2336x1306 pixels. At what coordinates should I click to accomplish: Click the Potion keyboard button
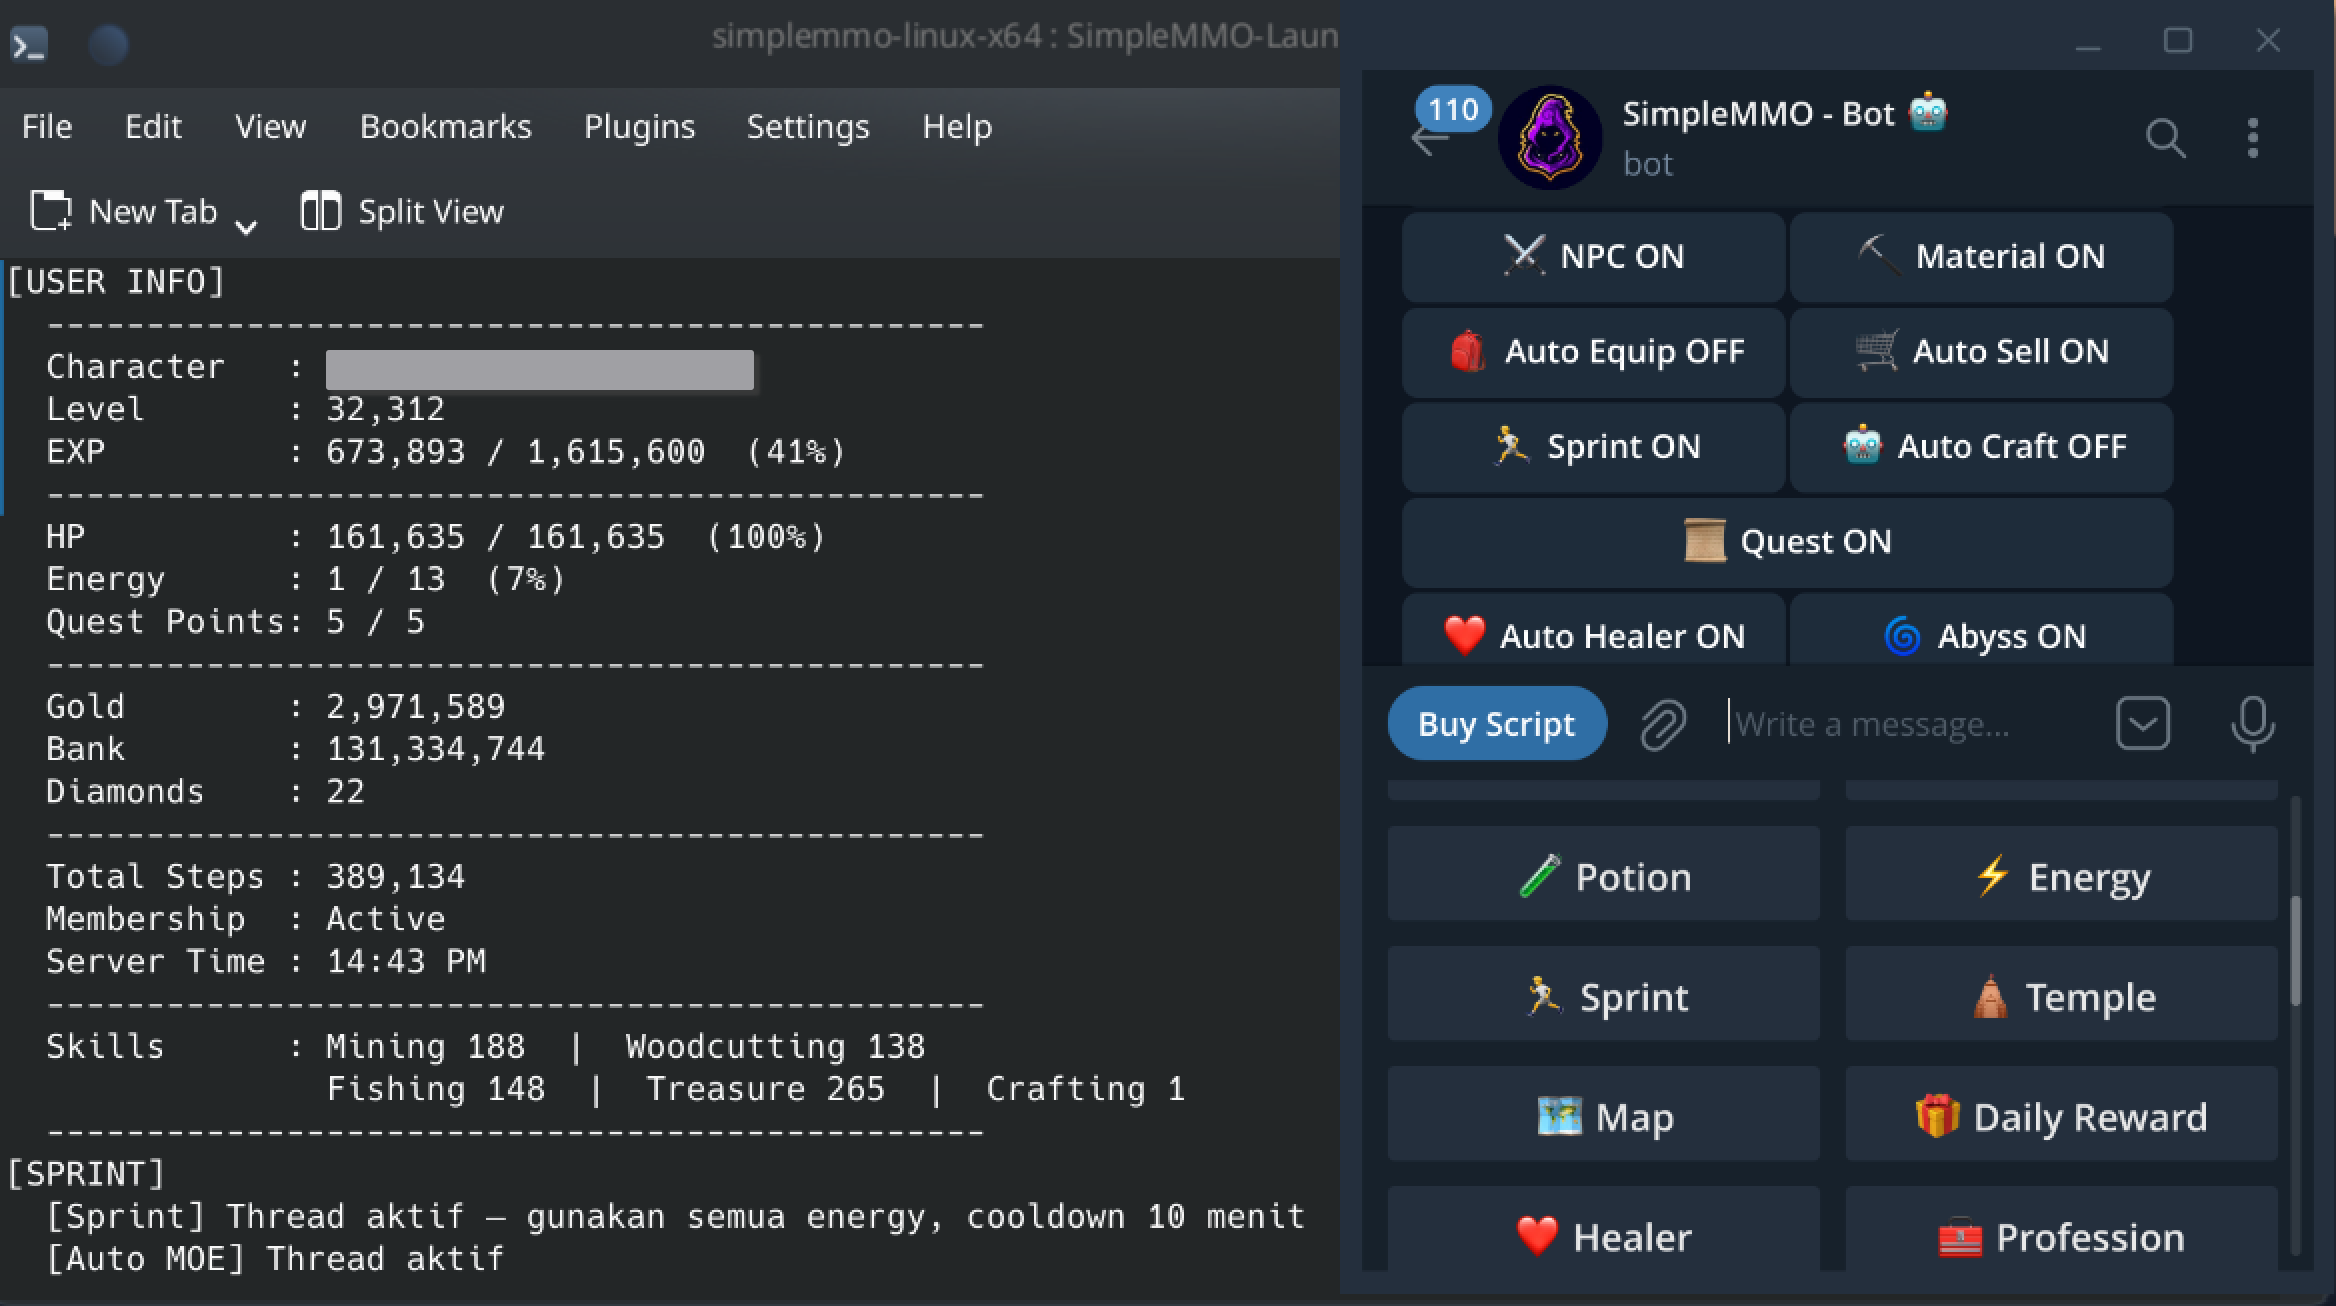[1603, 873]
